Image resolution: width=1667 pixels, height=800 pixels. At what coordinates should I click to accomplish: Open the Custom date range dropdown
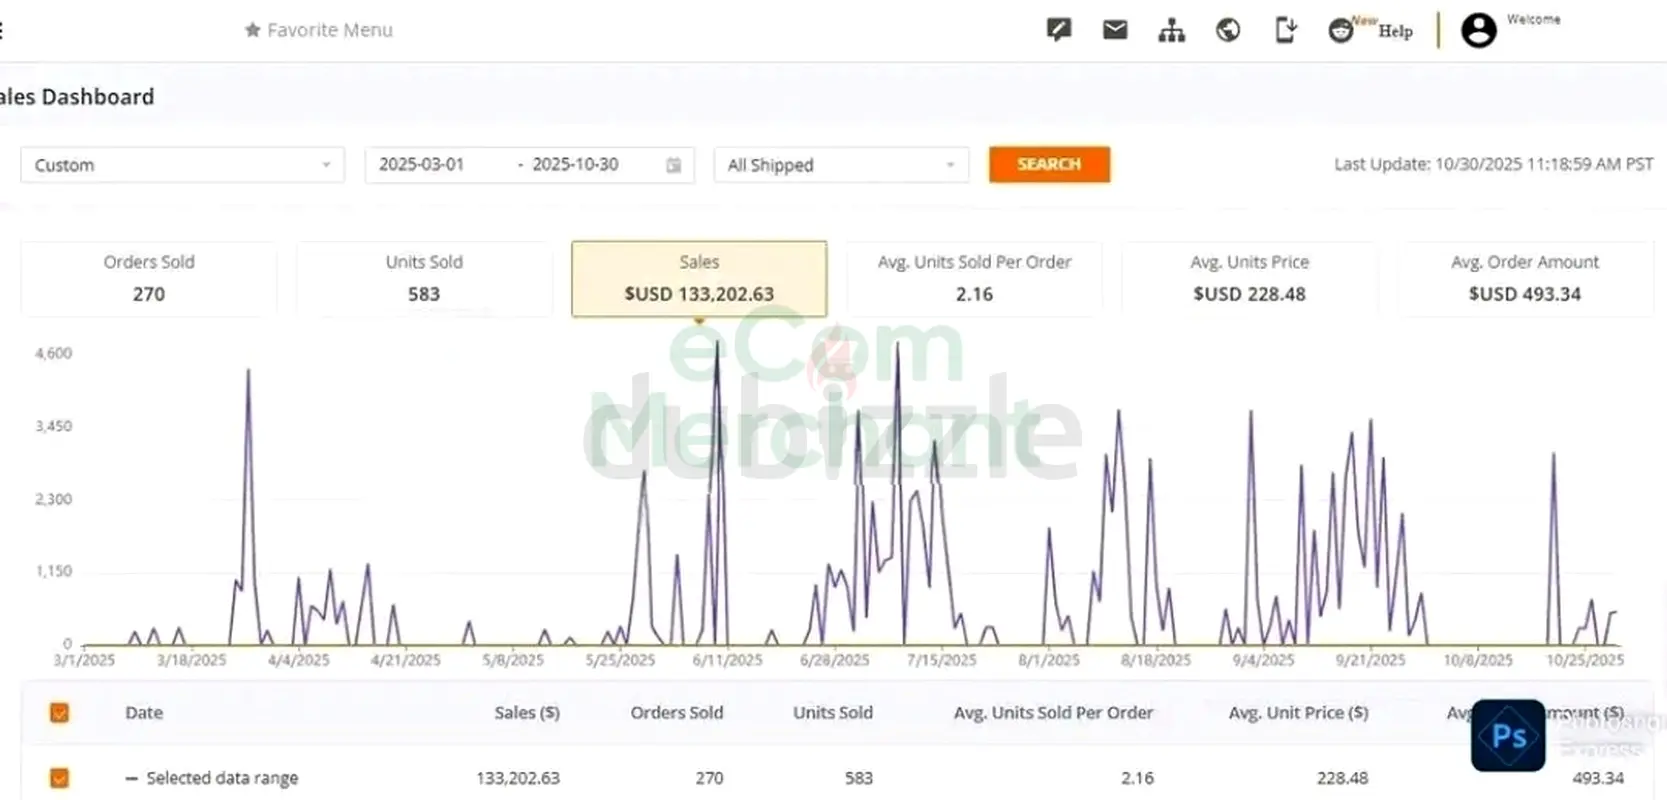(x=182, y=165)
